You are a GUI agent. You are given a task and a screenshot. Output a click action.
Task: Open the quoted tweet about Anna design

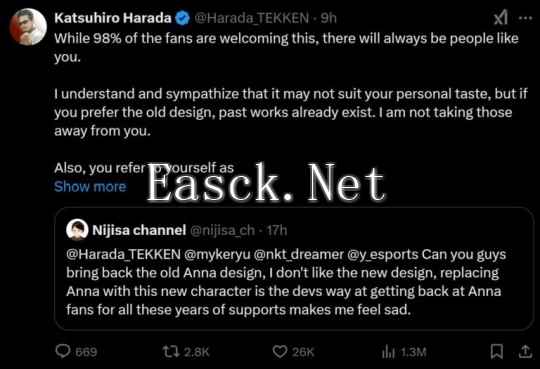point(294,269)
